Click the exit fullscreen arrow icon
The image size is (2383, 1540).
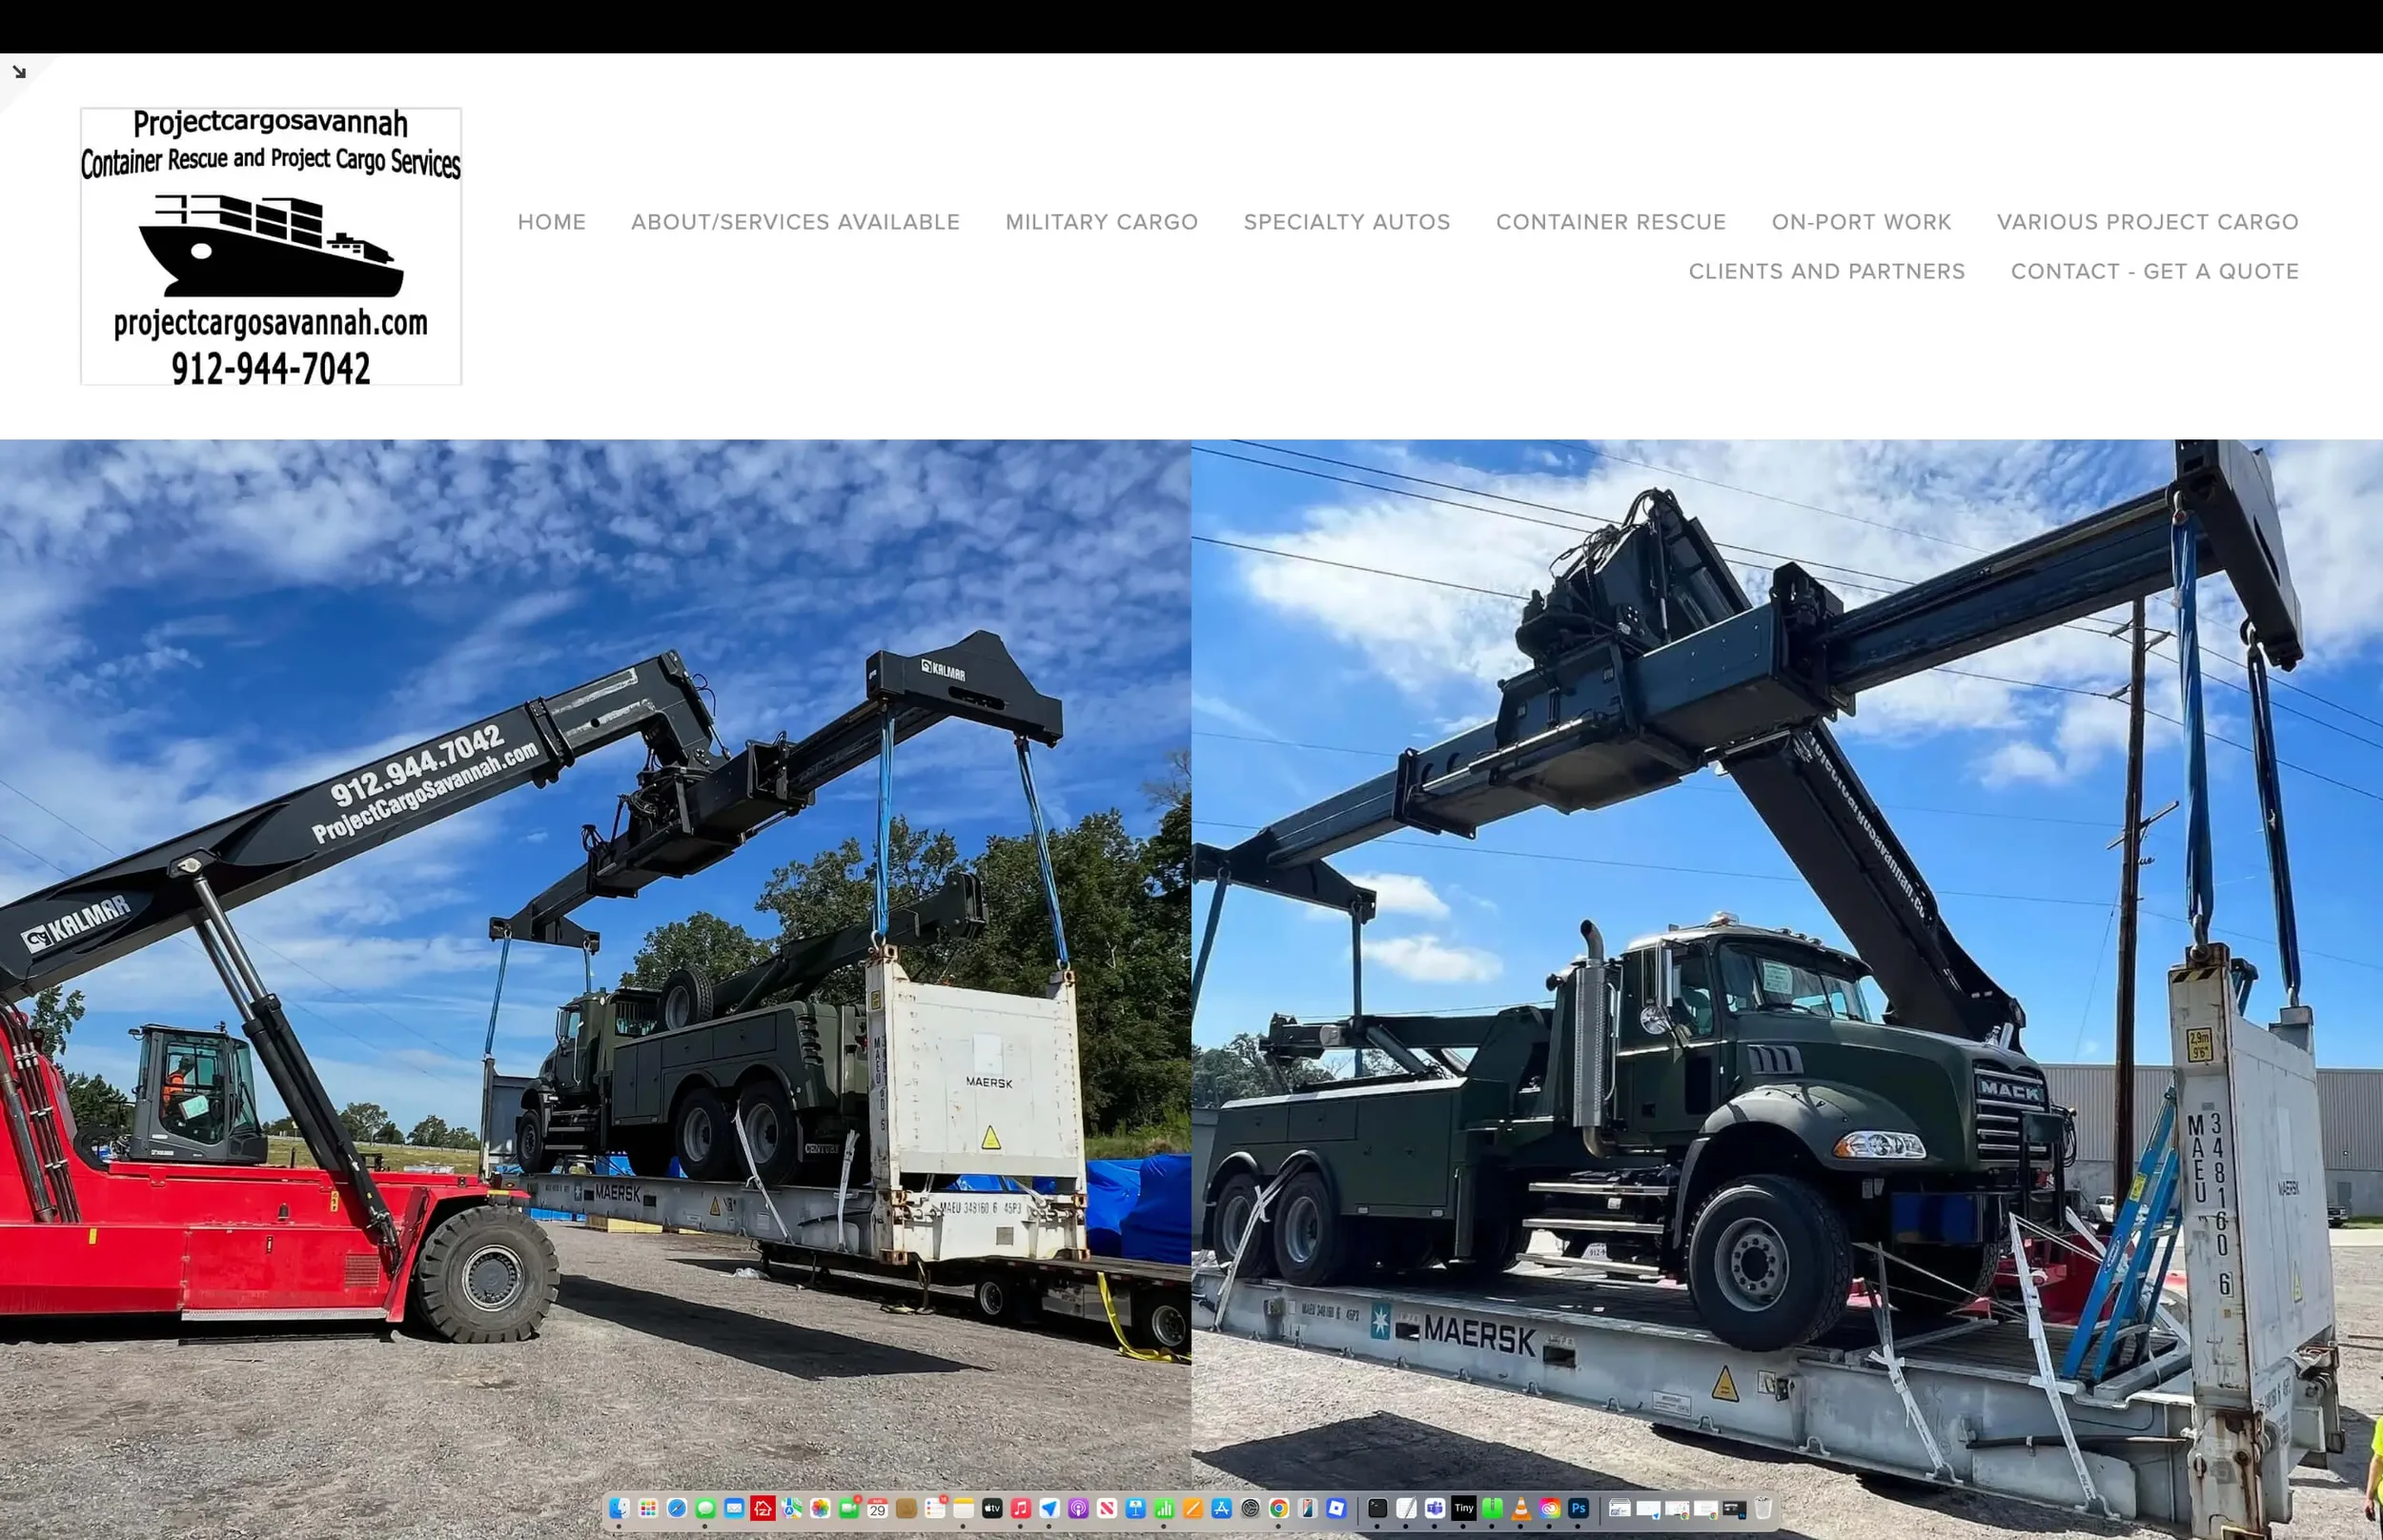[19, 72]
